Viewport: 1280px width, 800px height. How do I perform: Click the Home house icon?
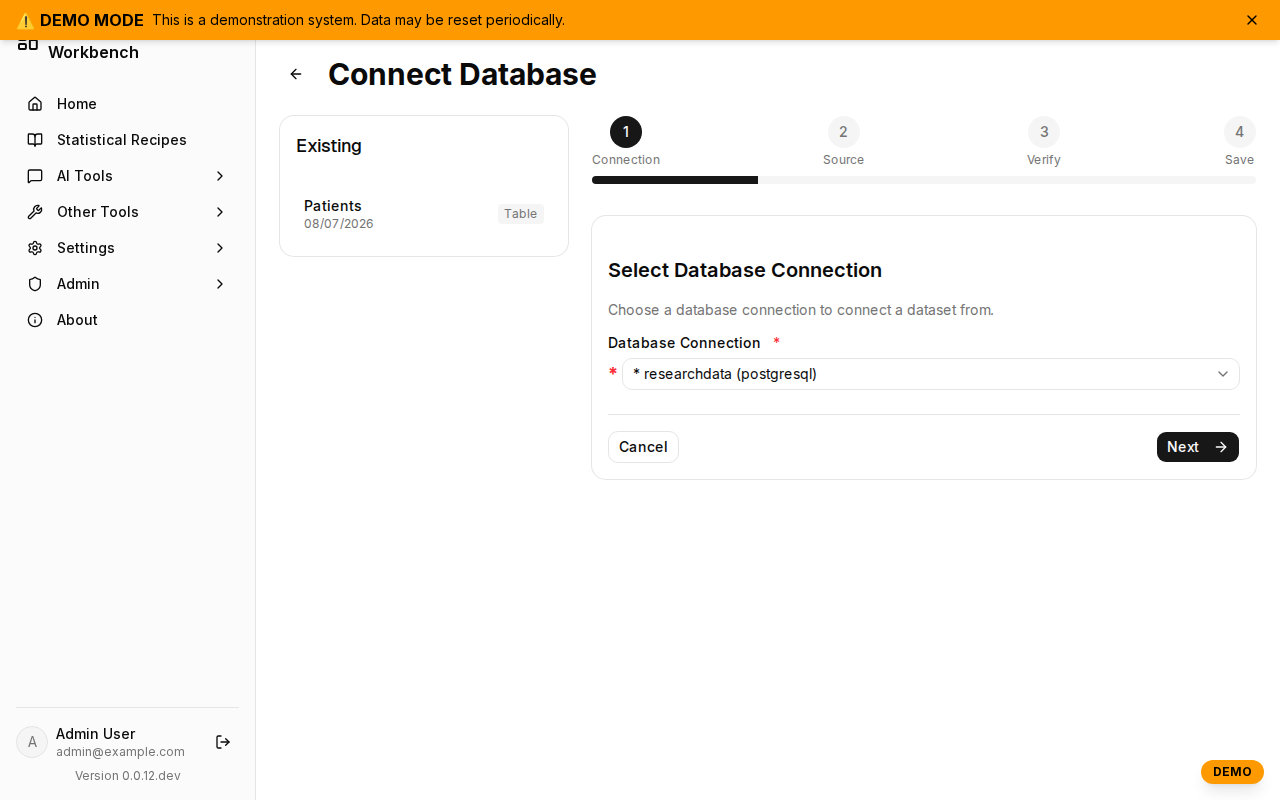point(35,104)
